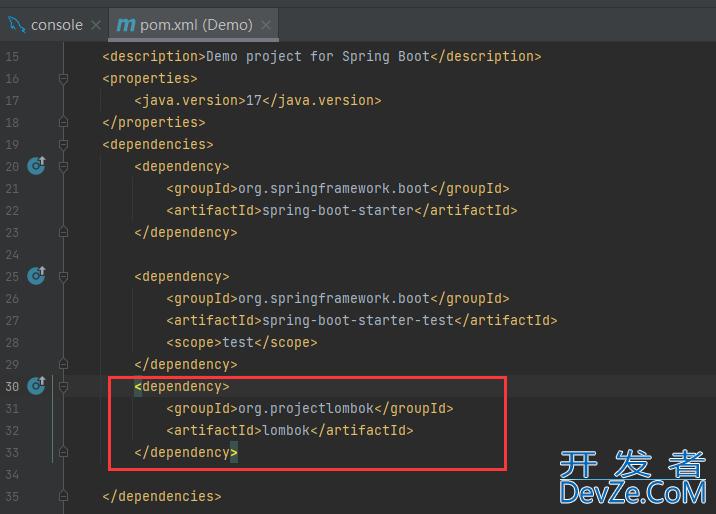Click the gutter dependency icon on line 25
Screen dimensions: 716x514
click(x=37, y=276)
